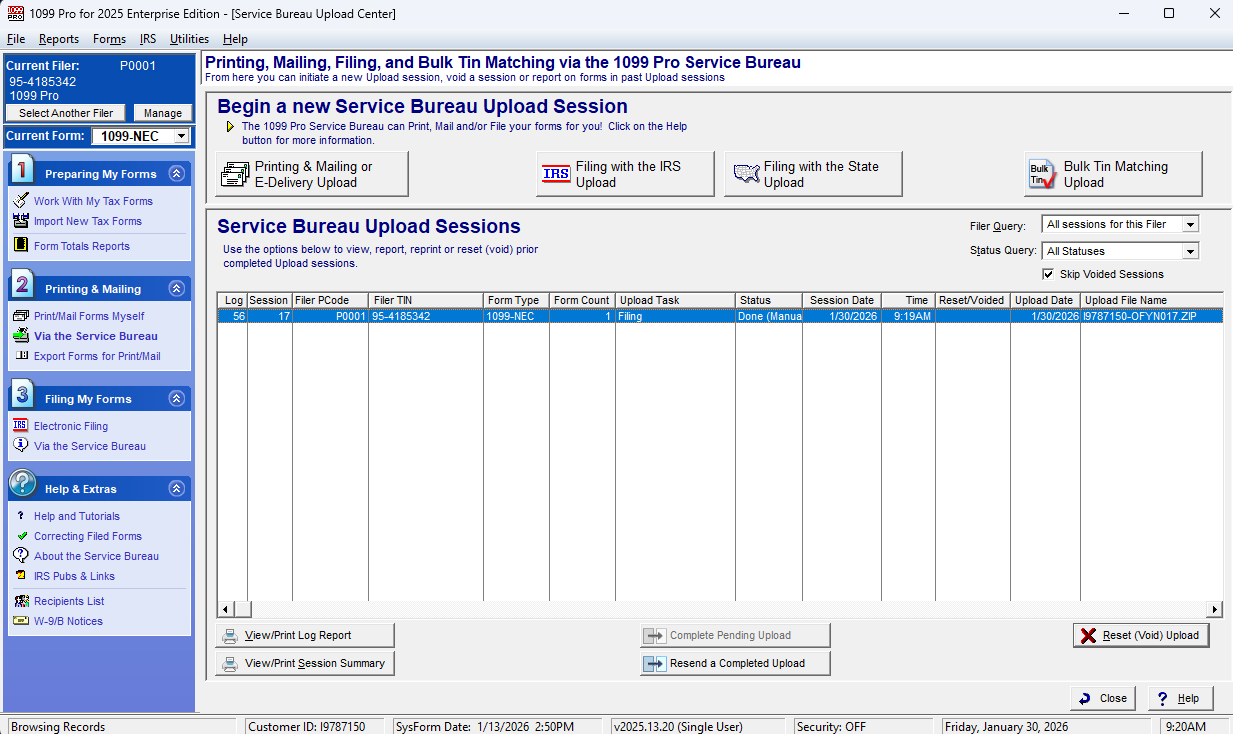Collapse the Filing My Forms panel

pyautogui.click(x=177, y=399)
